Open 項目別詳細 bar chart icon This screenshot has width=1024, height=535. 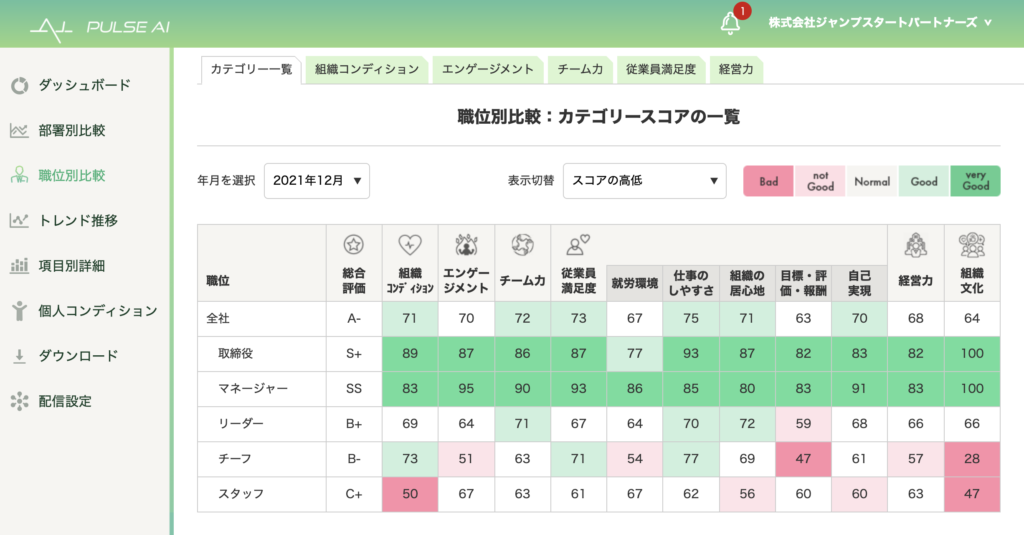(19, 266)
